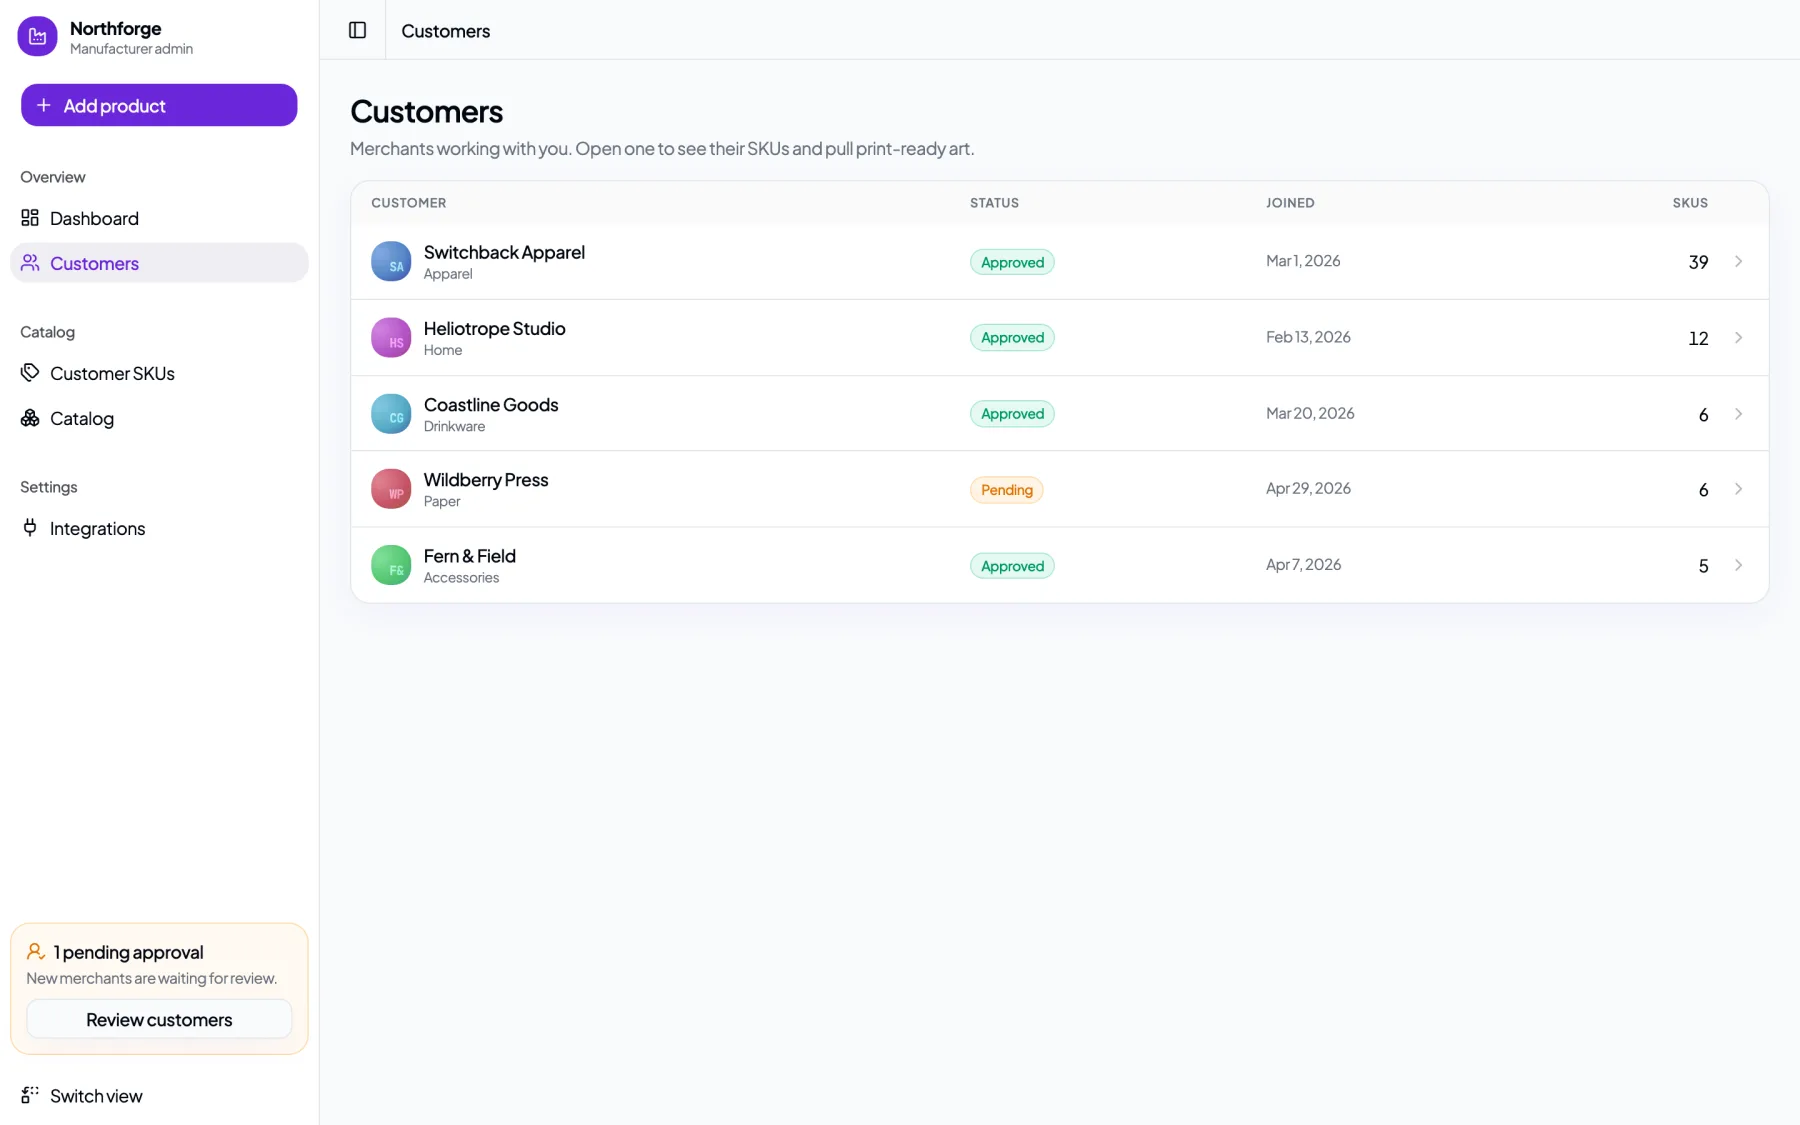1800x1125 pixels.
Task: Open the Wildberry Press customer name
Action: (x=486, y=480)
